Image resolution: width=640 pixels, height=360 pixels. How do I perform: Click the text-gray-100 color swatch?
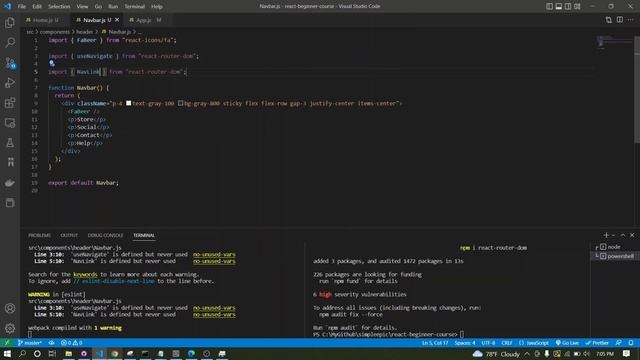coord(129,103)
